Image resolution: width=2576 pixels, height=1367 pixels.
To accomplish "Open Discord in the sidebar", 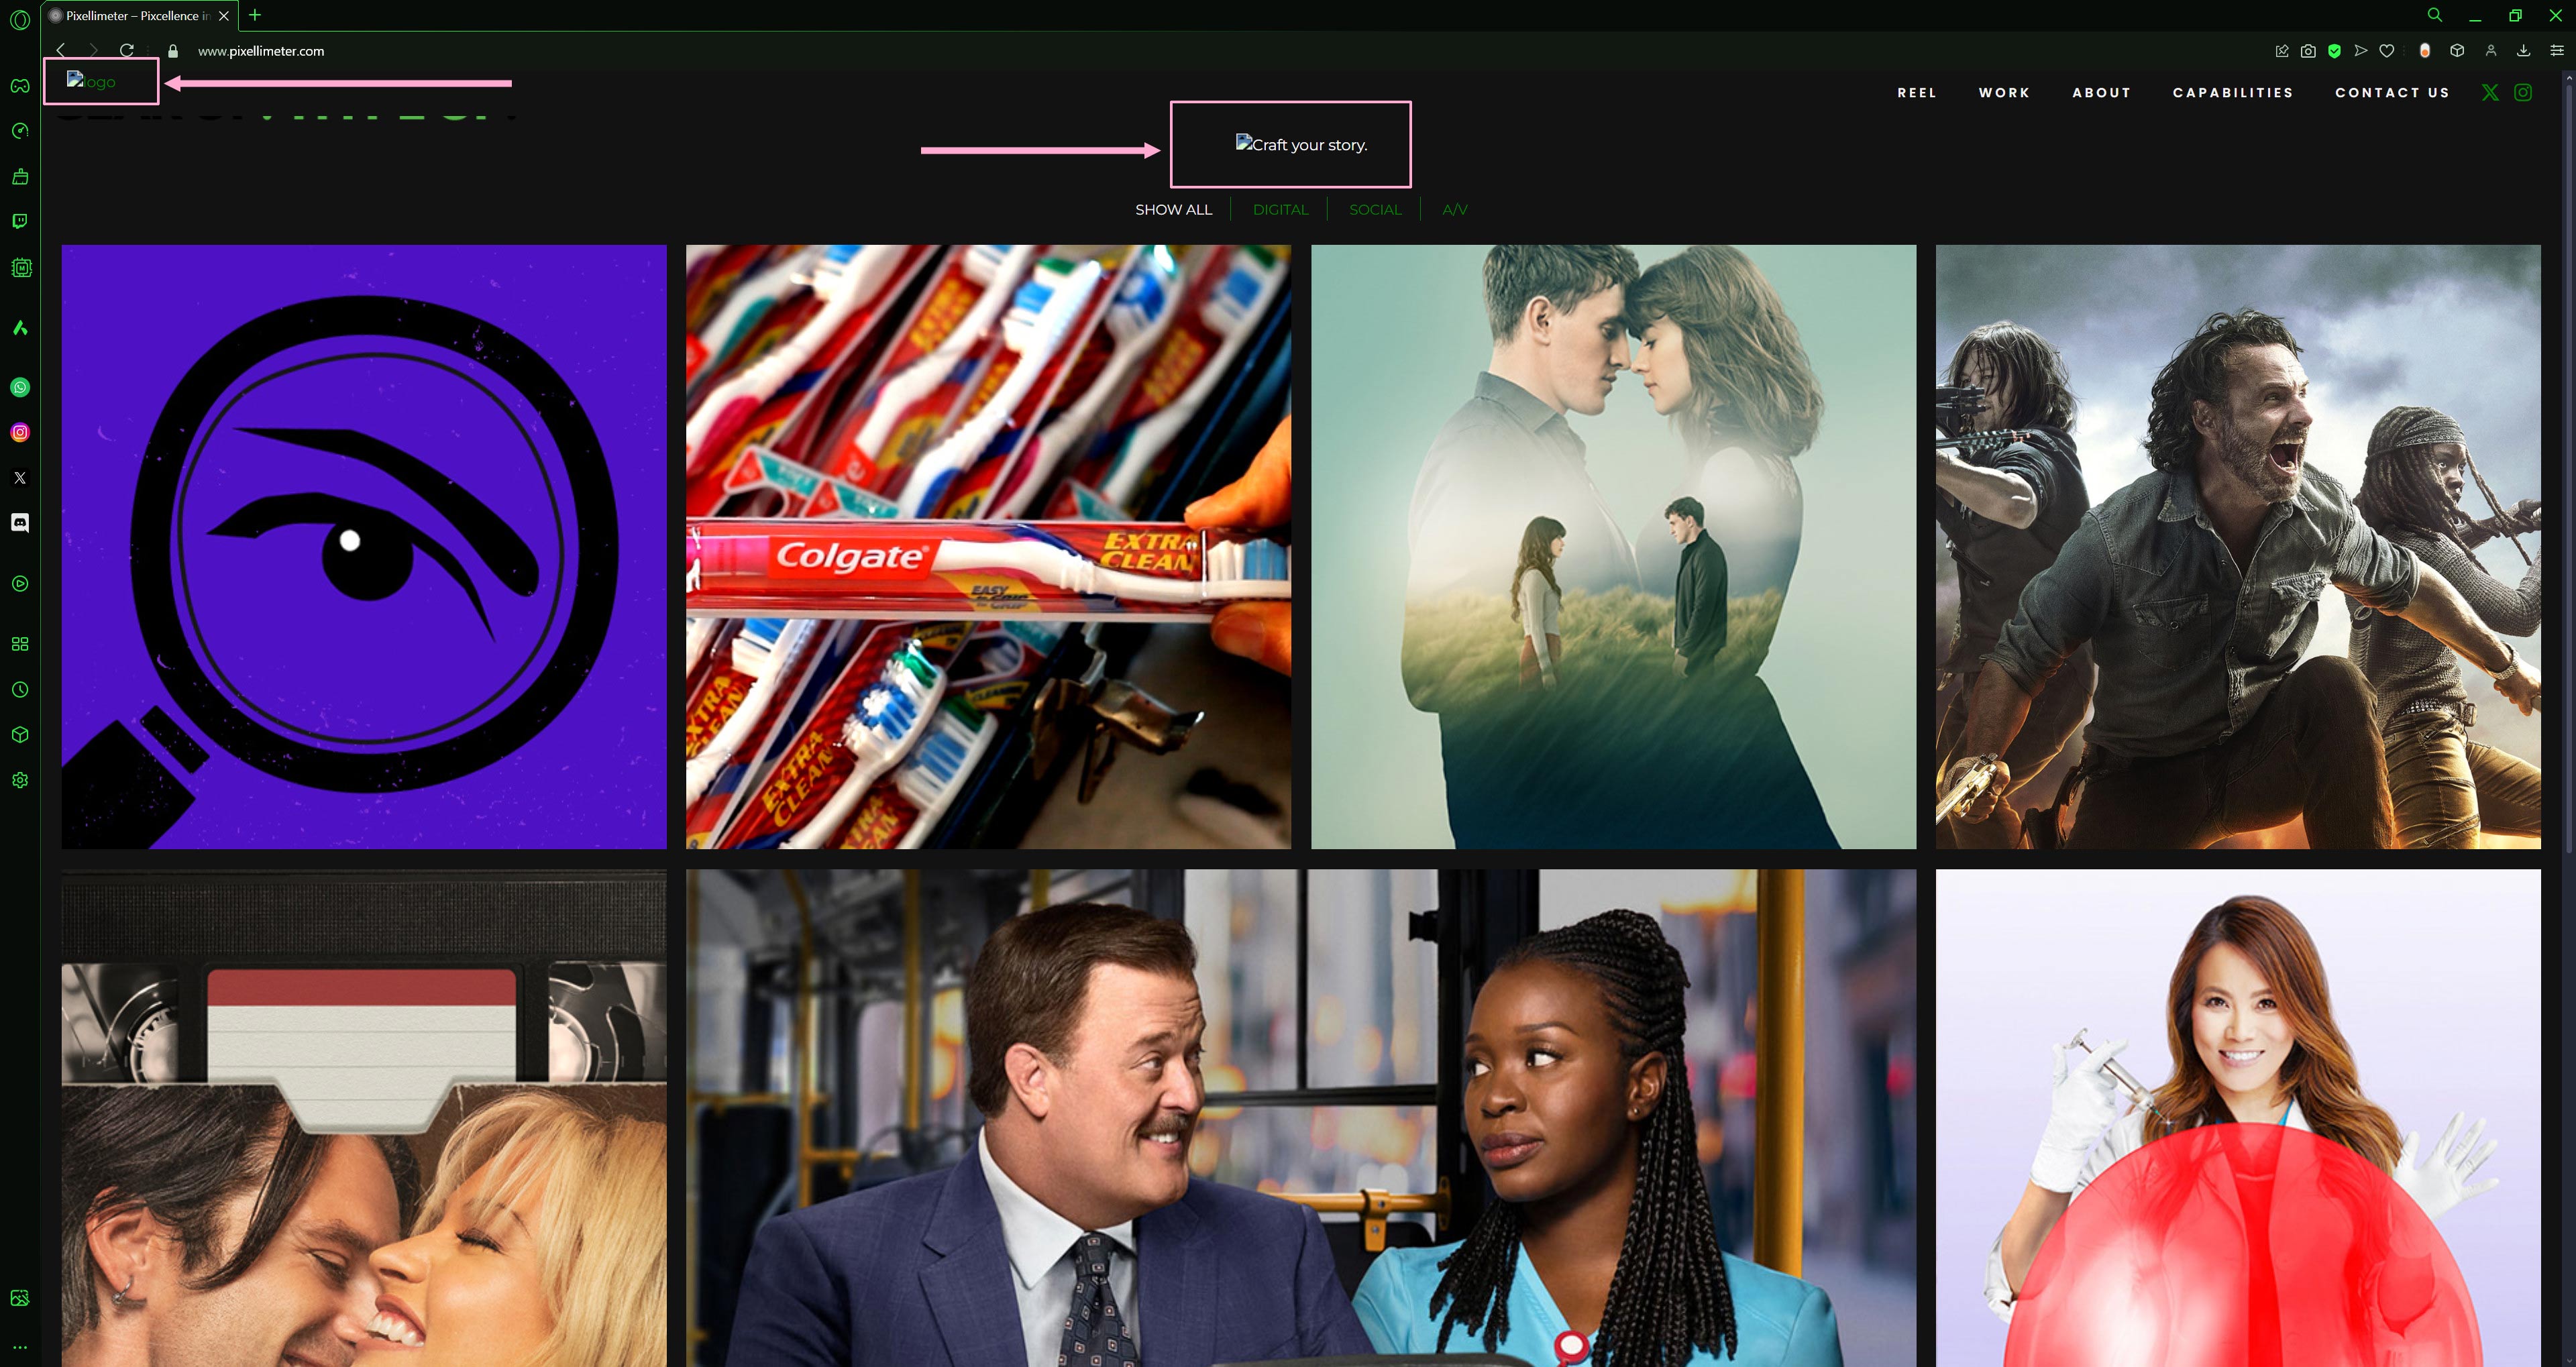I will pos(20,523).
